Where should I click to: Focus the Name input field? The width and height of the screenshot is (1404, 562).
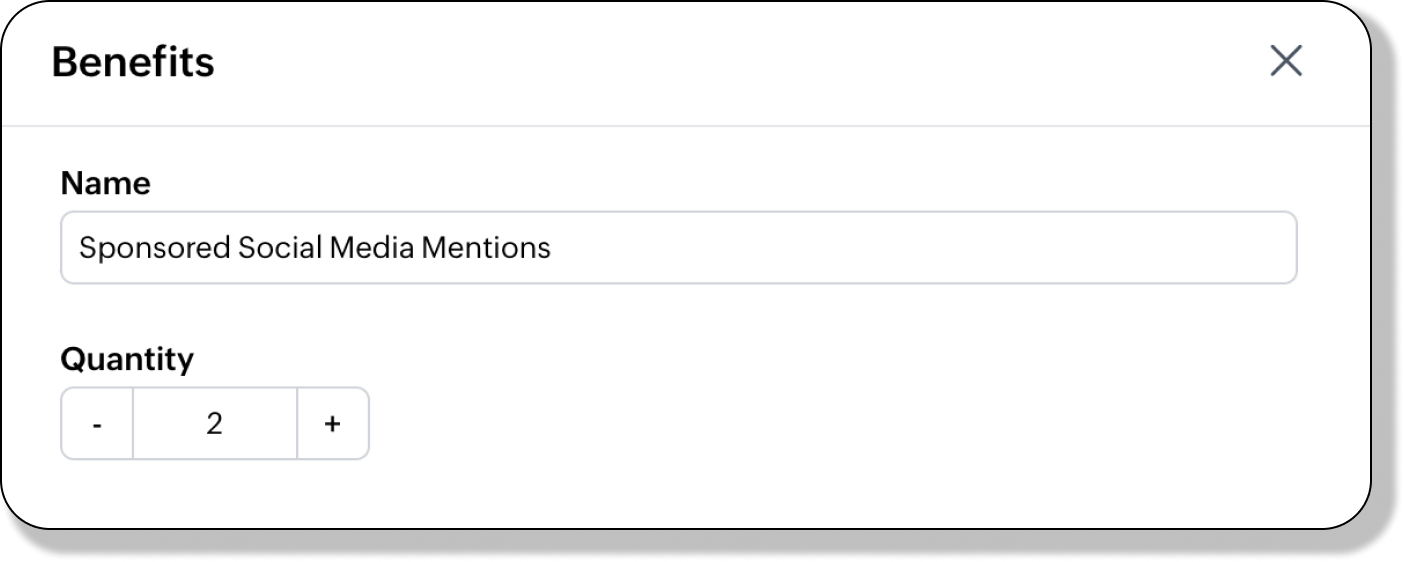(678, 247)
